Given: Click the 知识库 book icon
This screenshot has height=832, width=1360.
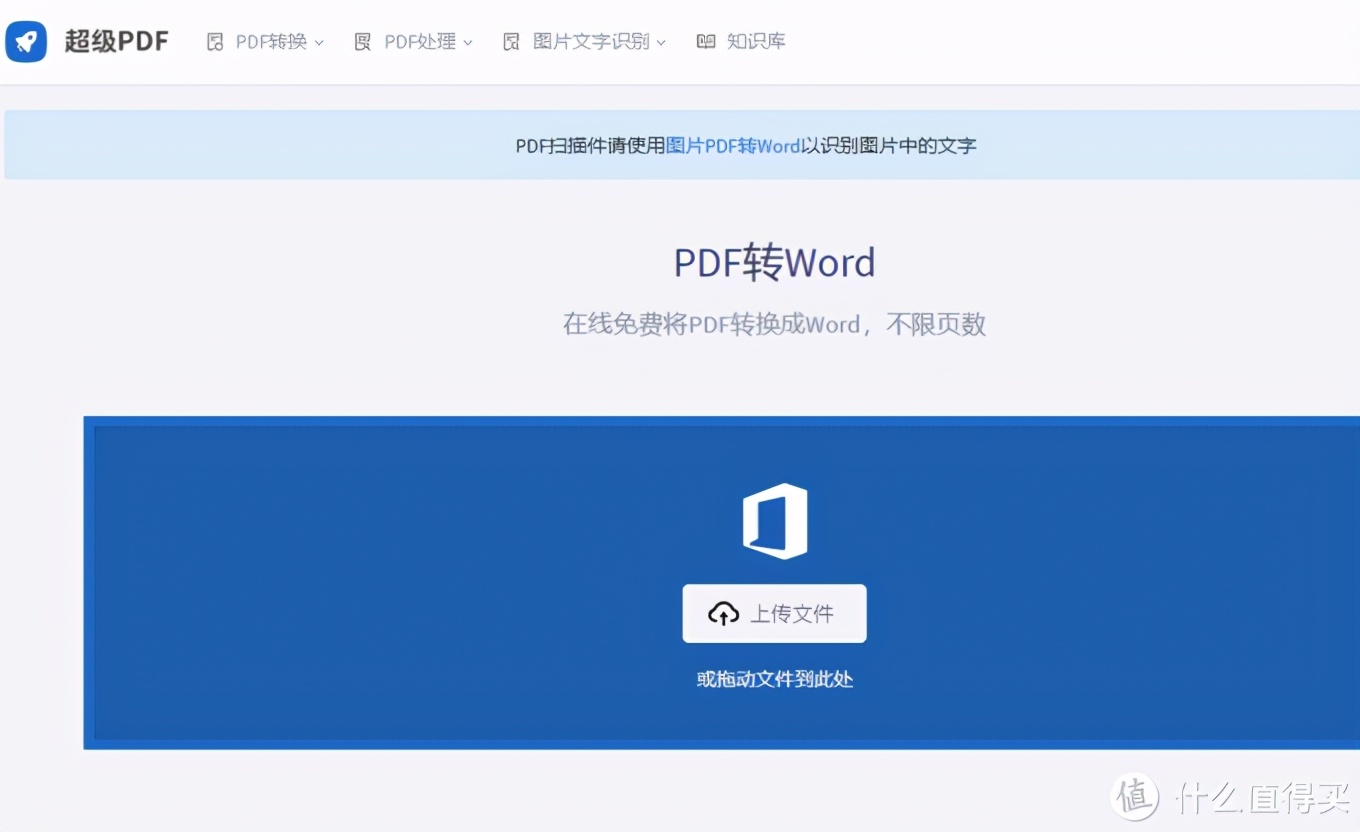Looking at the screenshot, I should [x=705, y=41].
